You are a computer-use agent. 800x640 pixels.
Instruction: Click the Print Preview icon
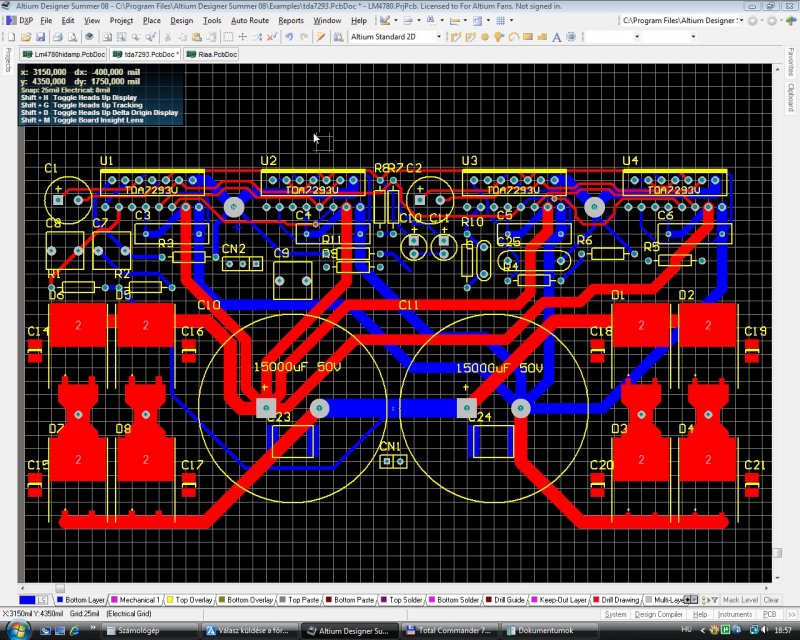[72, 37]
